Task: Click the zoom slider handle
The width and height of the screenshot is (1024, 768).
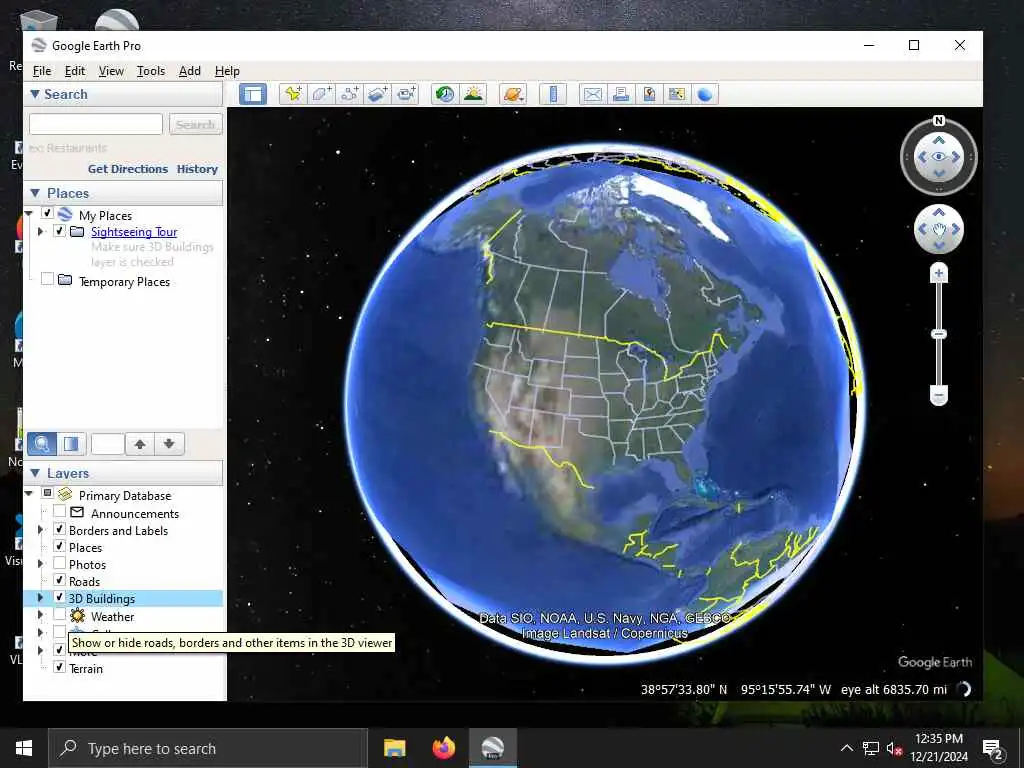Action: point(938,334)
